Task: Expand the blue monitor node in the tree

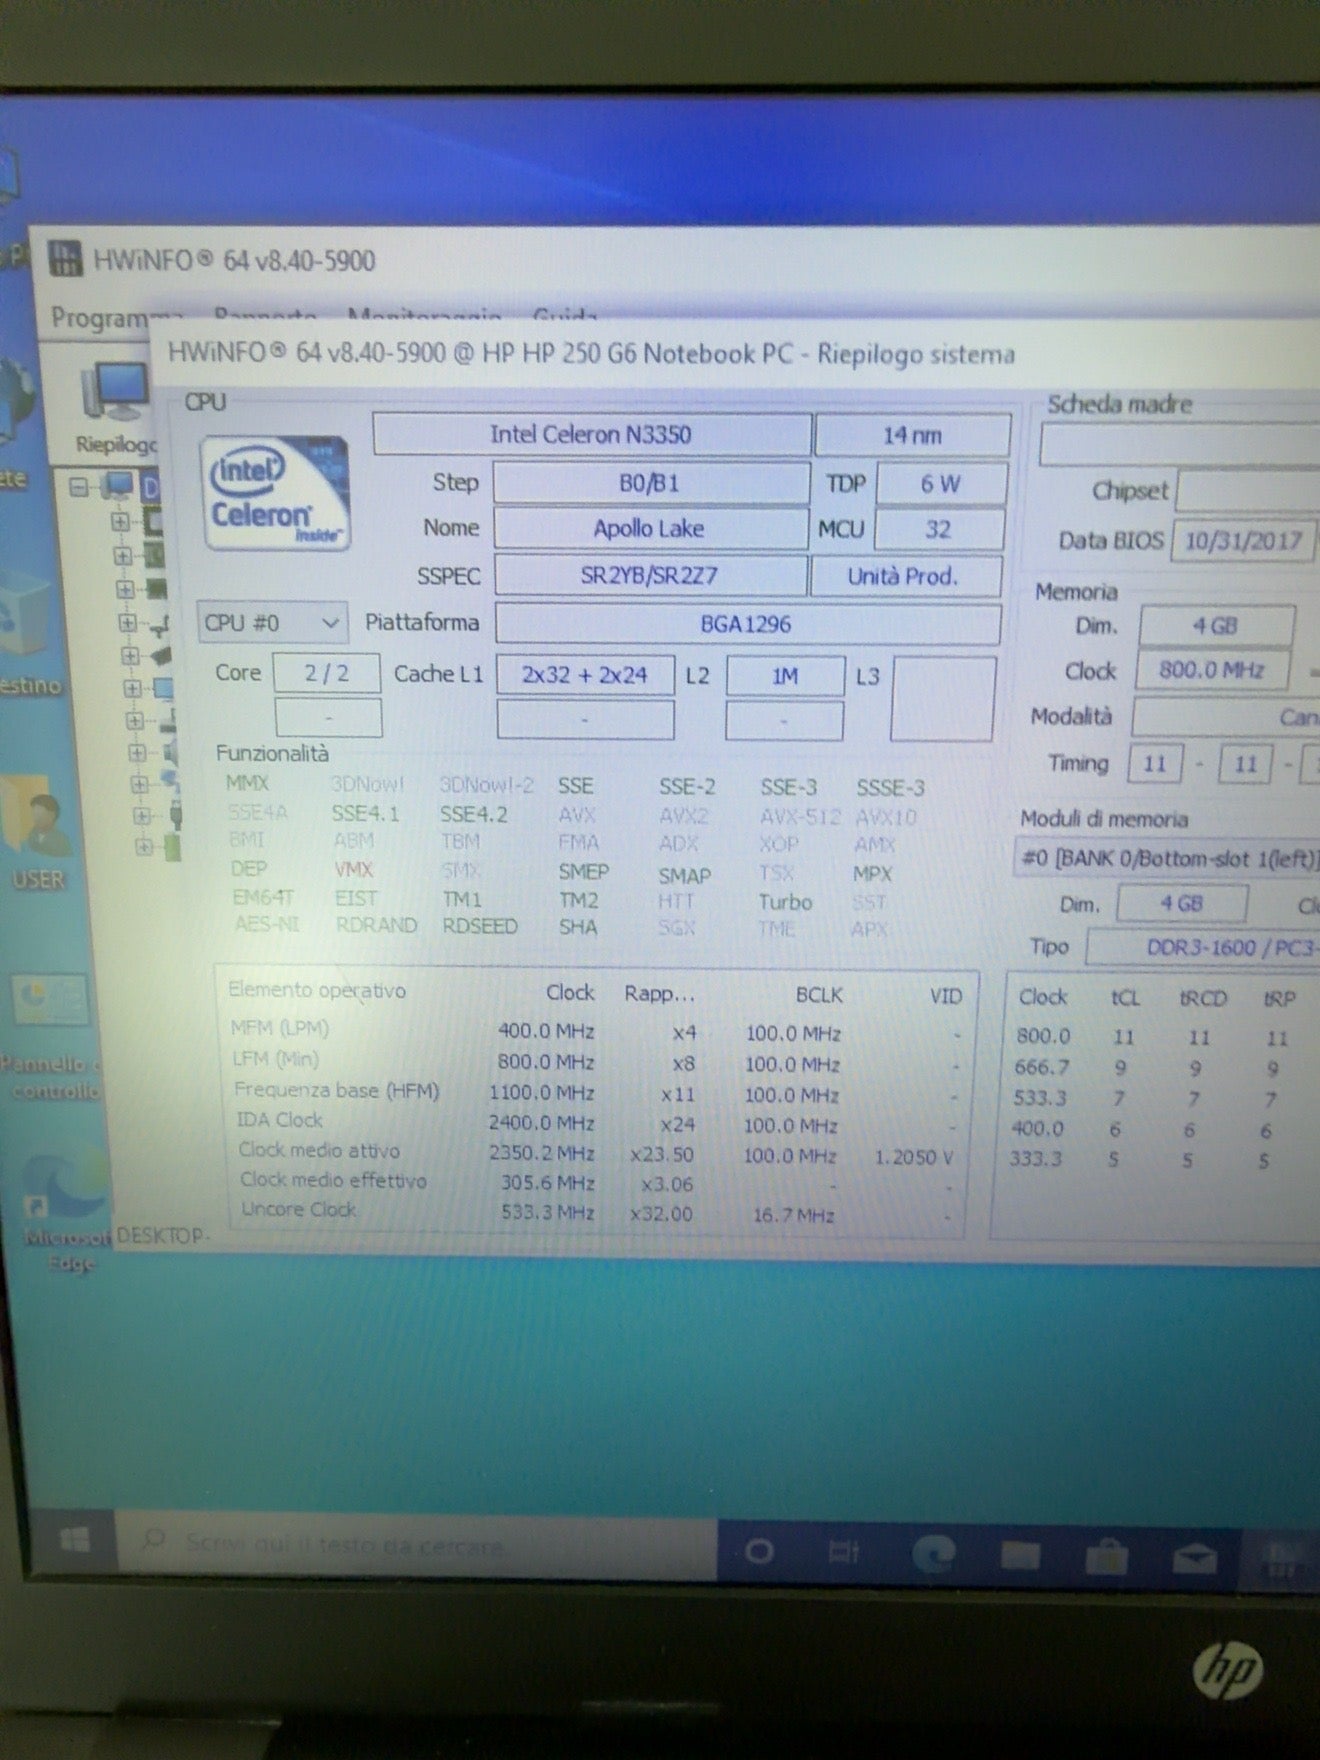Action: click(x=132, y=688)
